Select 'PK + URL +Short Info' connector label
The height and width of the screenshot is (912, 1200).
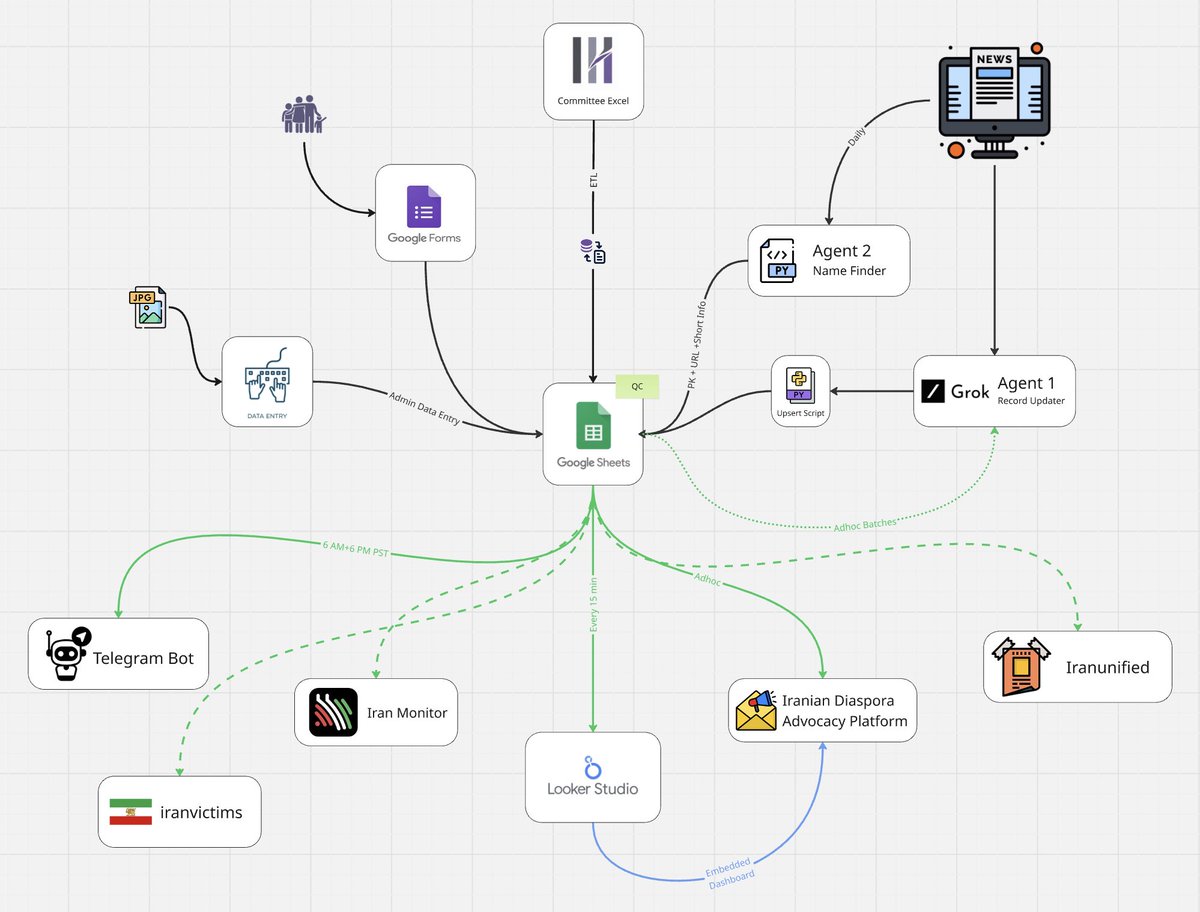(697, 345)
